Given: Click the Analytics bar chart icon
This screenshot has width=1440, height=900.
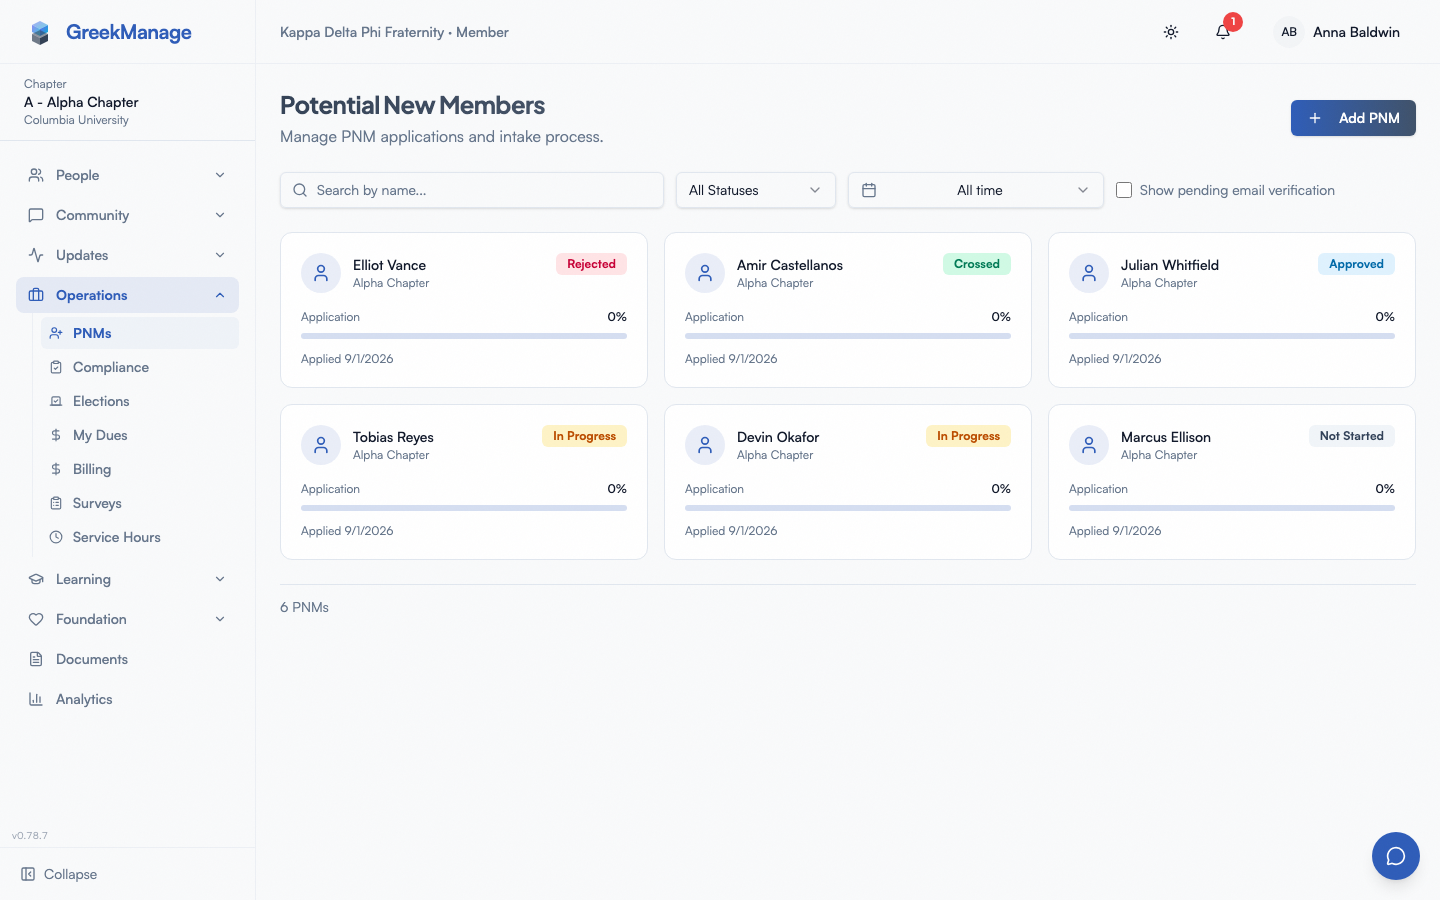Looking at the screenshot, I should 36,699.
